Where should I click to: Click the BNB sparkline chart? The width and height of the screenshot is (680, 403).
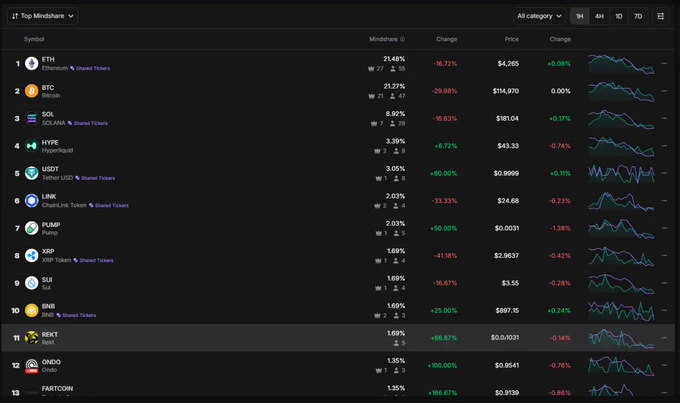[x=621, y=311]
